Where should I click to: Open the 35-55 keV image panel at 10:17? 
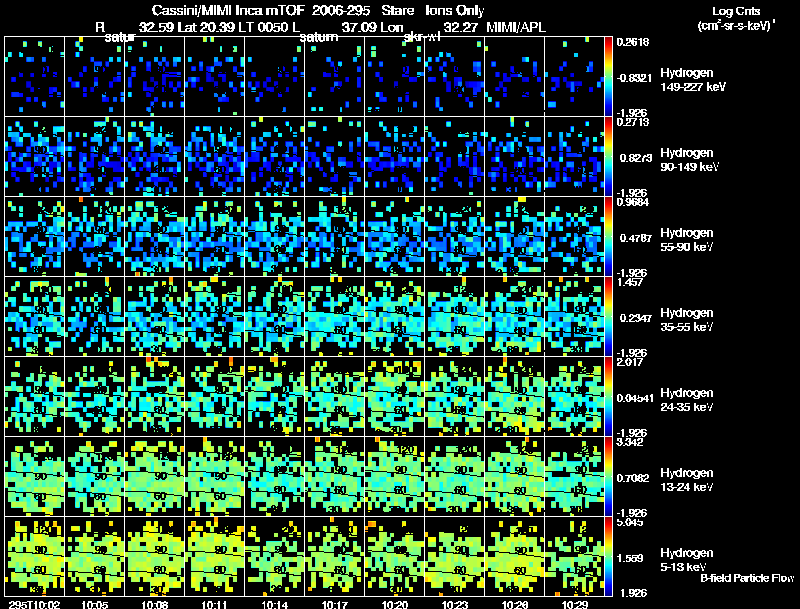coord(335,317)
